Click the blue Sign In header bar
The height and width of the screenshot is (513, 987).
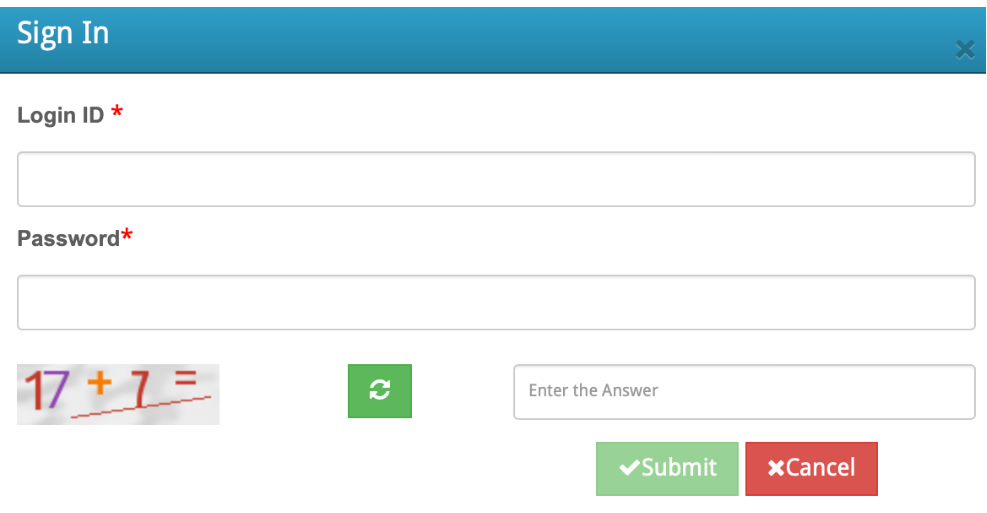coord(493,40)
